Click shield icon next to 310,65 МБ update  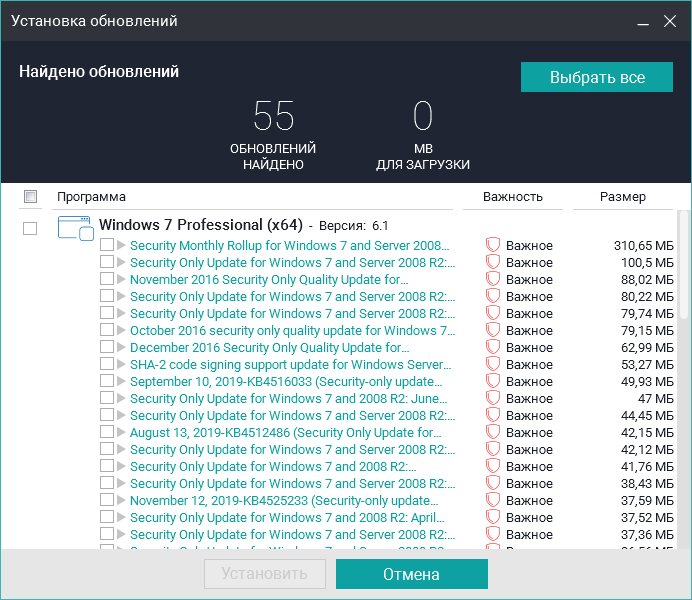(493, 245)
